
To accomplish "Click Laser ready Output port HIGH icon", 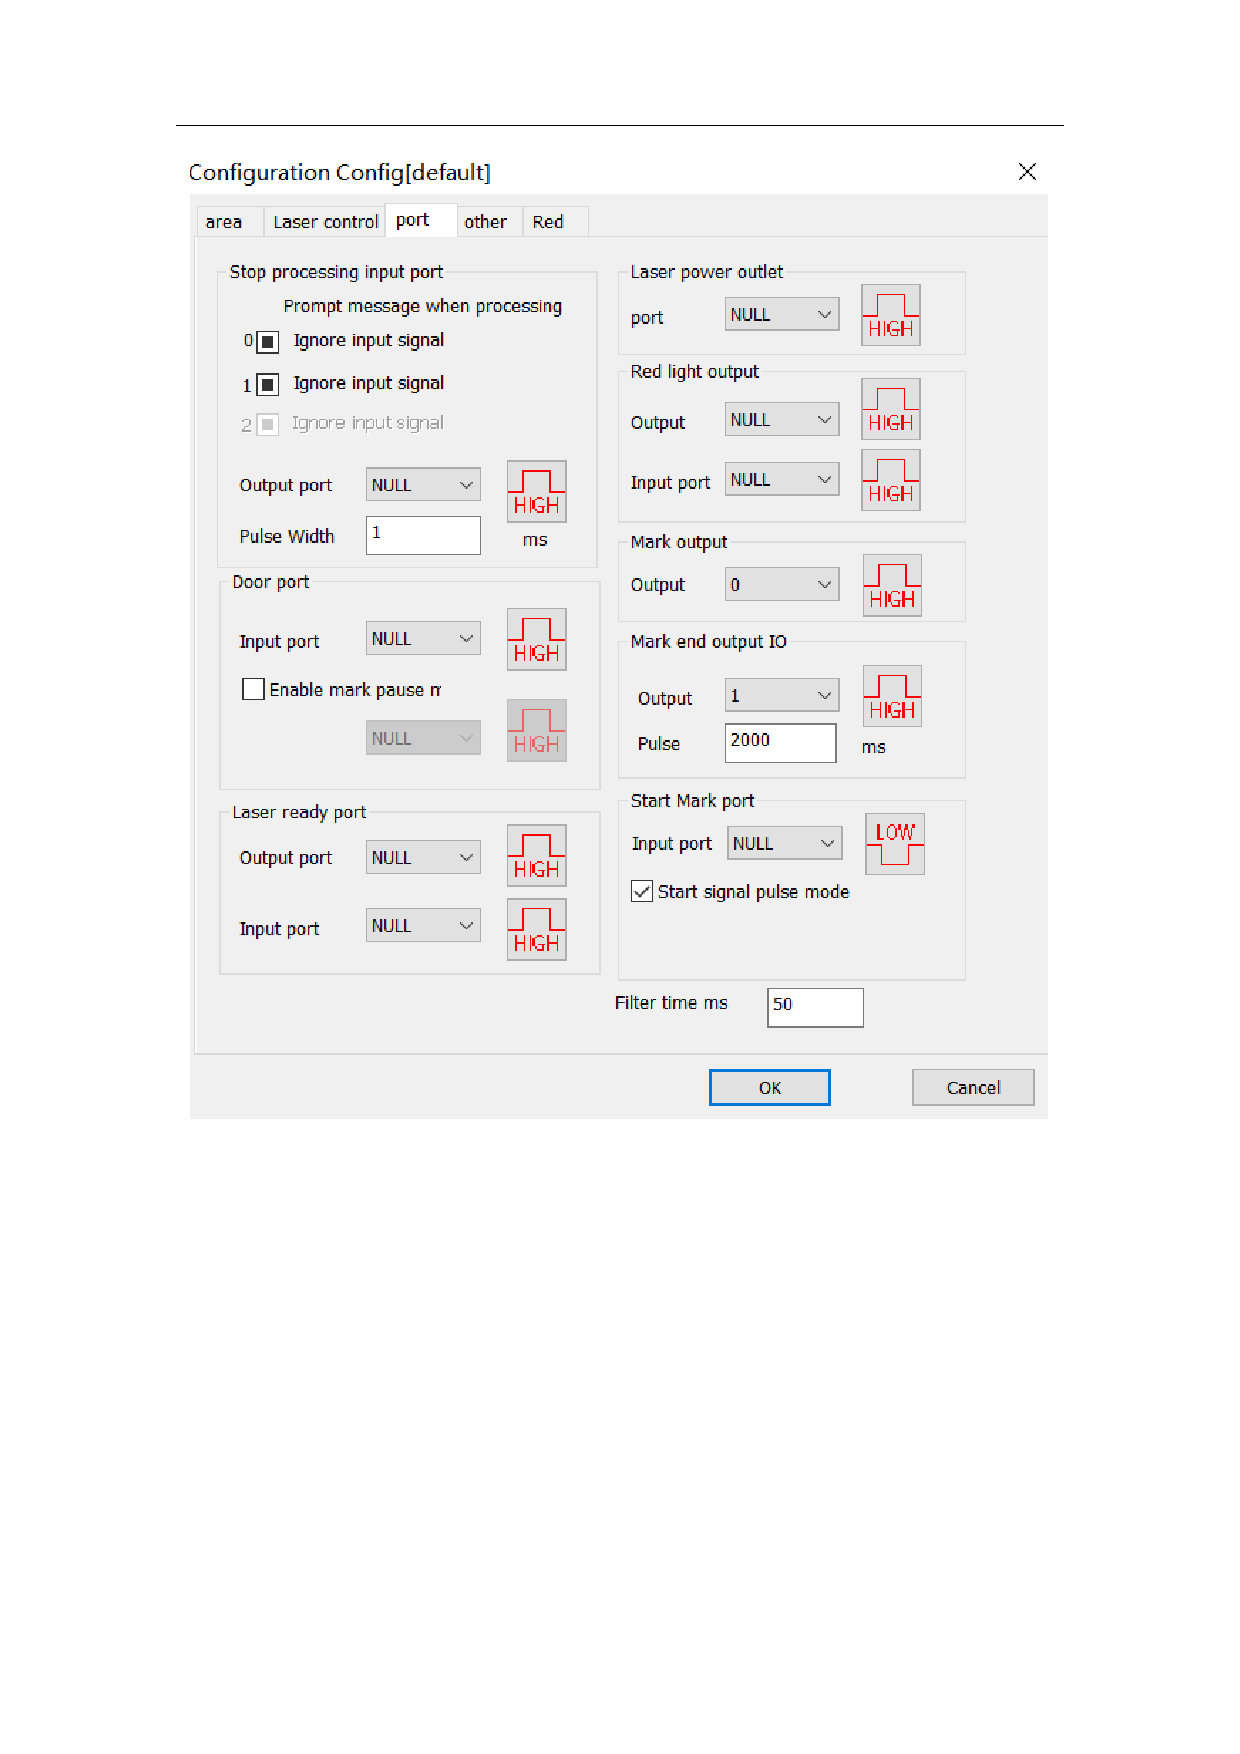I will 536,856.
